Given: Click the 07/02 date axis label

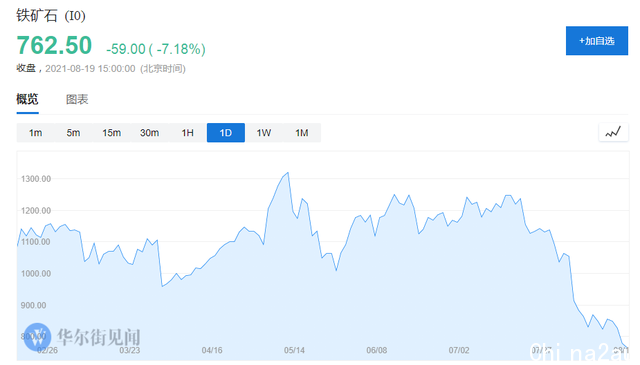Looking at the screenshot, I should point(459,350).
